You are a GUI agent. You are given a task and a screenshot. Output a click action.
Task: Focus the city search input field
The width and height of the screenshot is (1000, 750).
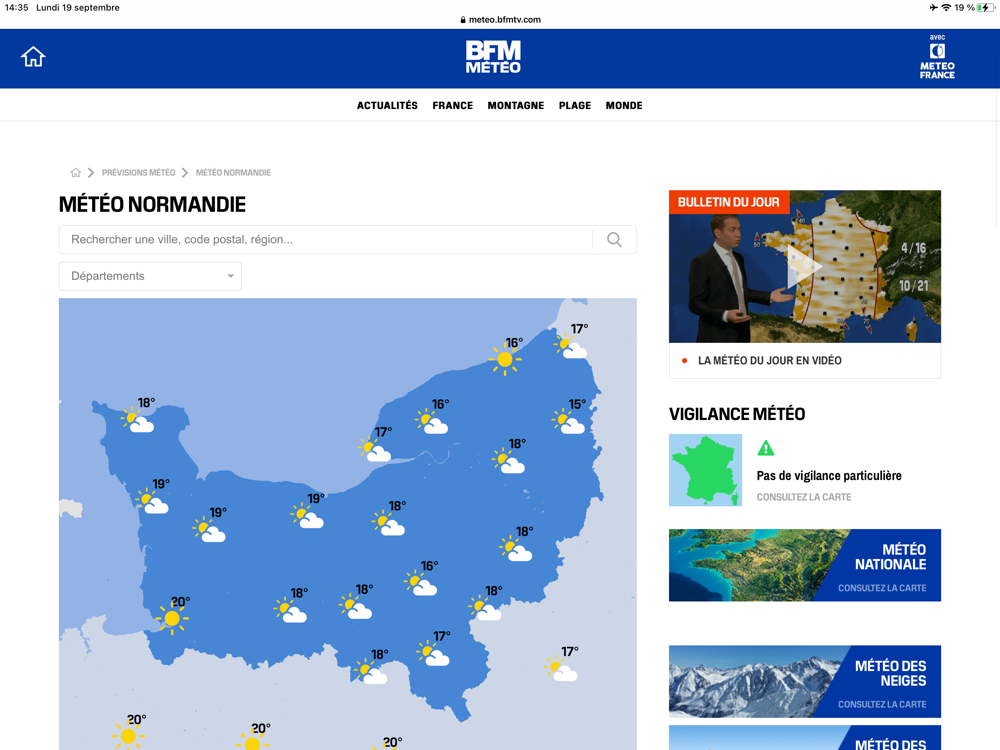pyautogui.click(x=326, y=240)
